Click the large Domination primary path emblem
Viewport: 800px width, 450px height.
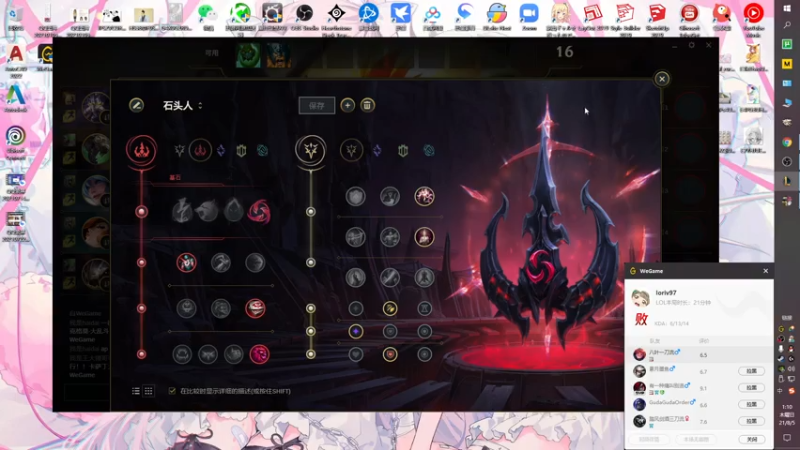(141, 151)
